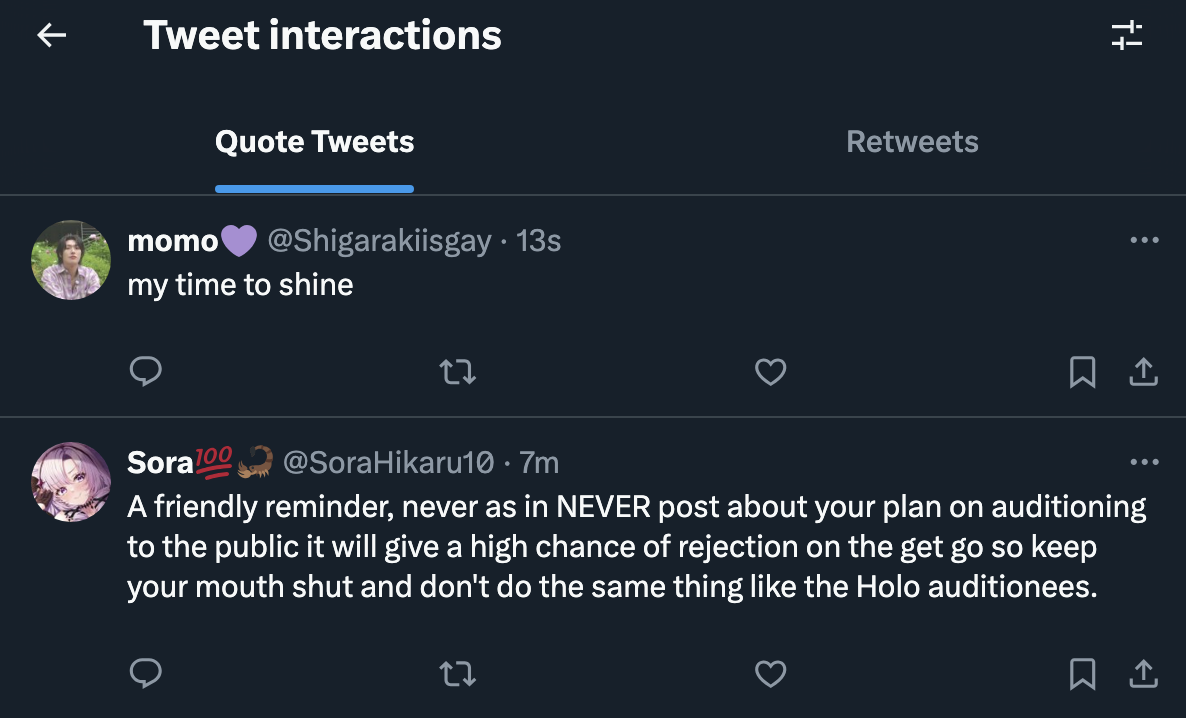The width and height of the screenshot is (1186, 718).
Task: Open the @SoraHikaru10 profile link
Action: (x=388, y=462)
